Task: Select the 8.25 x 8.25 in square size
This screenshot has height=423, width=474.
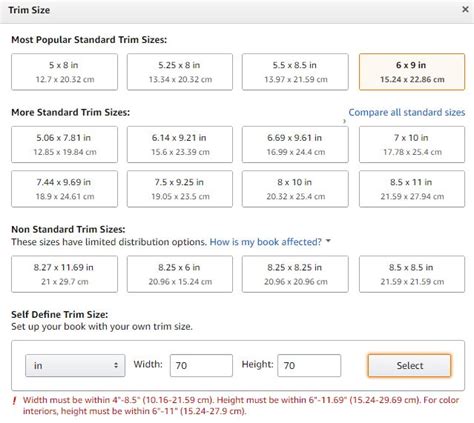Action: pyautogui.click(x=295, y=274)
